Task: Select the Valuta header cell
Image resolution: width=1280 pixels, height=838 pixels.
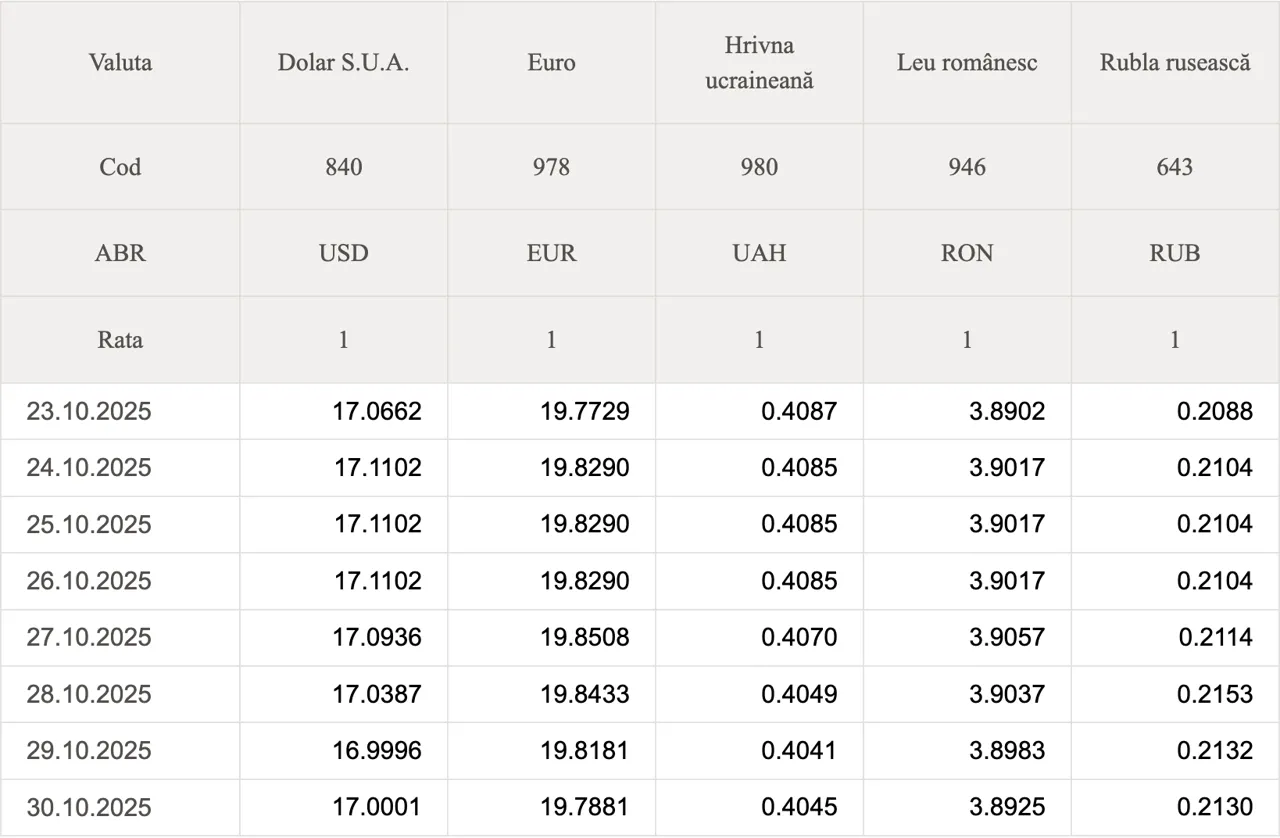Action: click(120, 62)
